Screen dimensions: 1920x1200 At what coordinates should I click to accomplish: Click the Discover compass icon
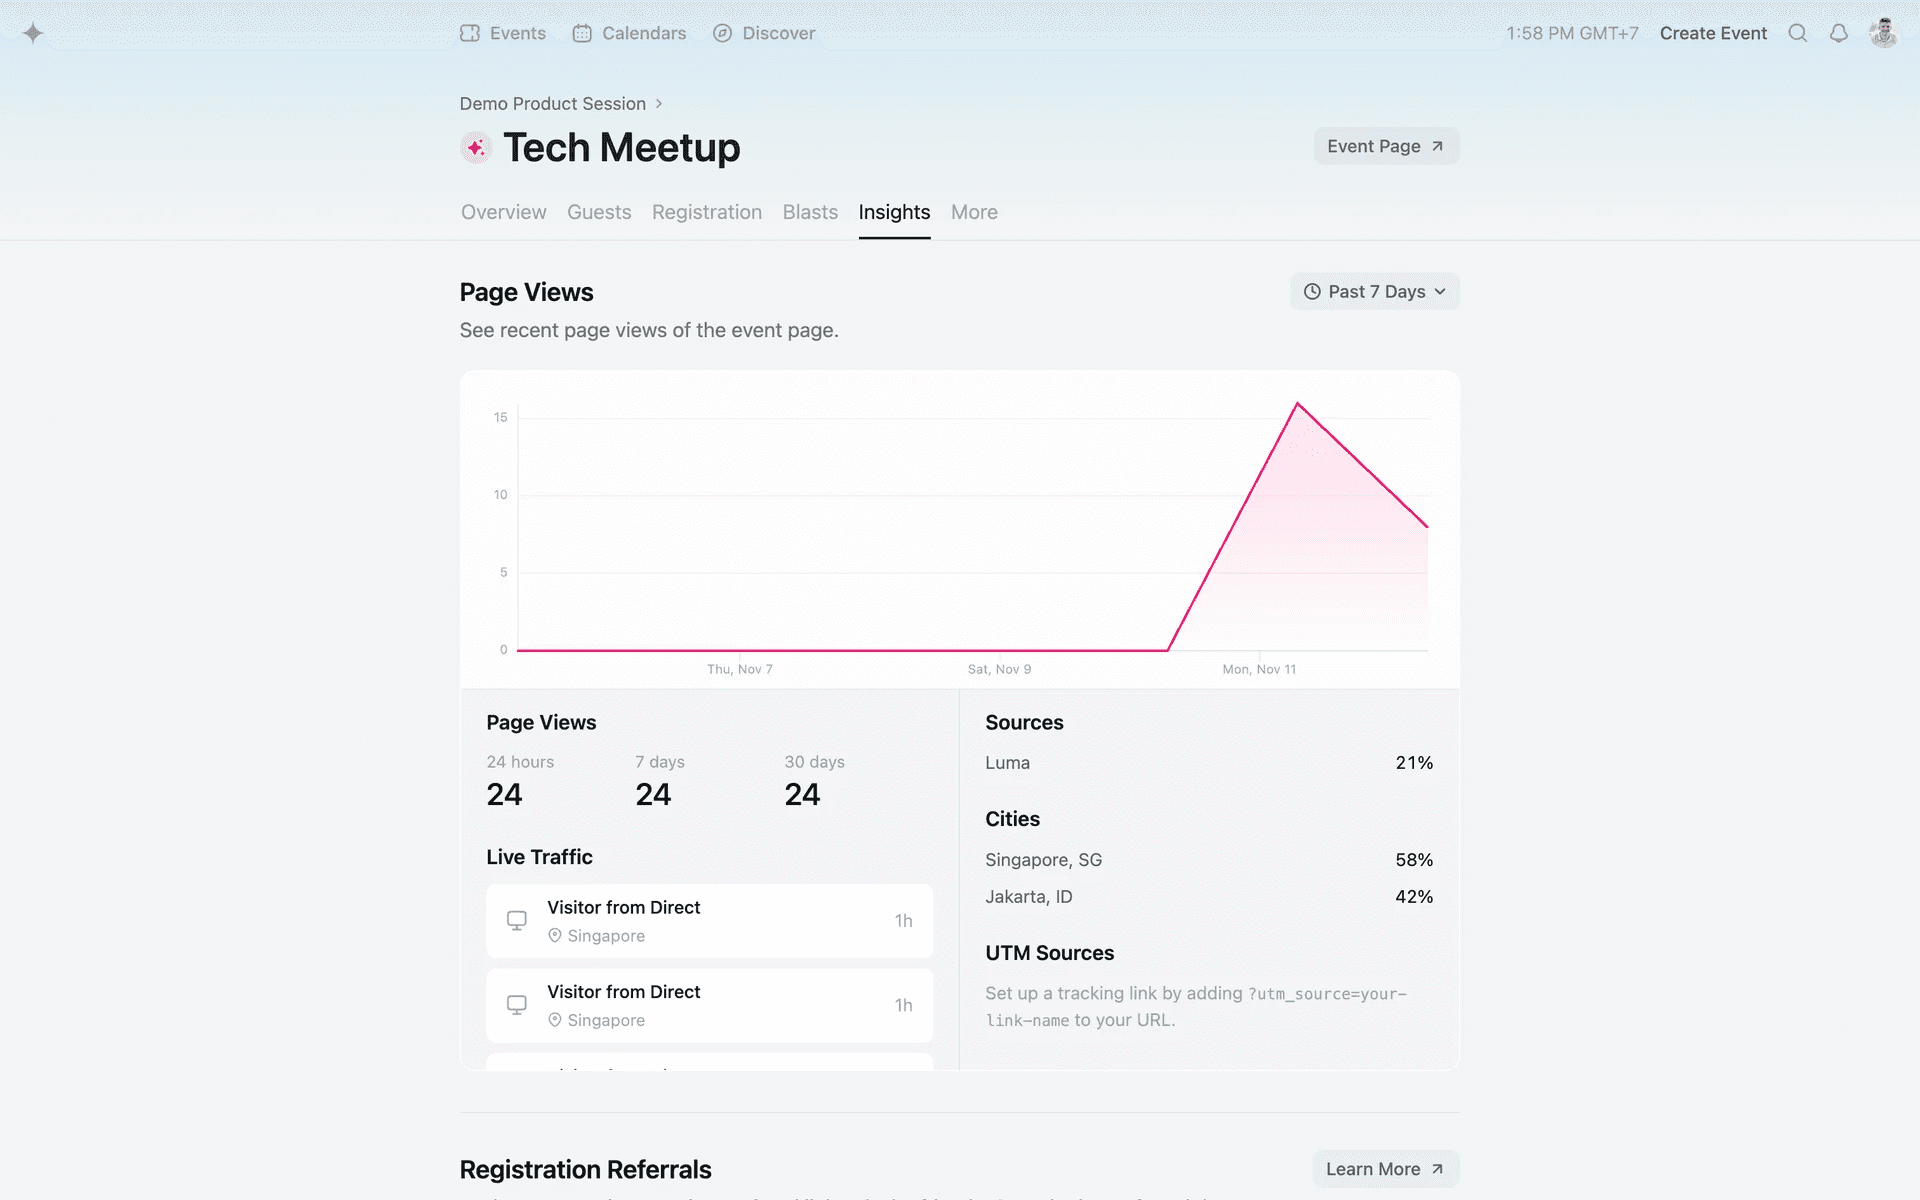(722, 33)
